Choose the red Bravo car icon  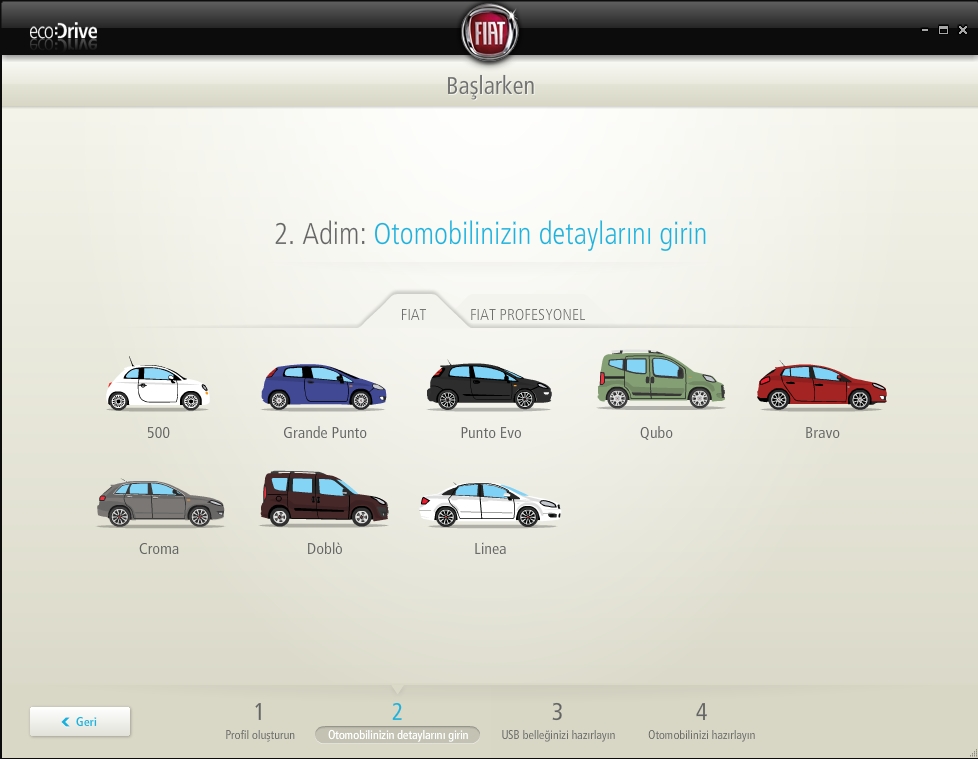coord(822,385)
